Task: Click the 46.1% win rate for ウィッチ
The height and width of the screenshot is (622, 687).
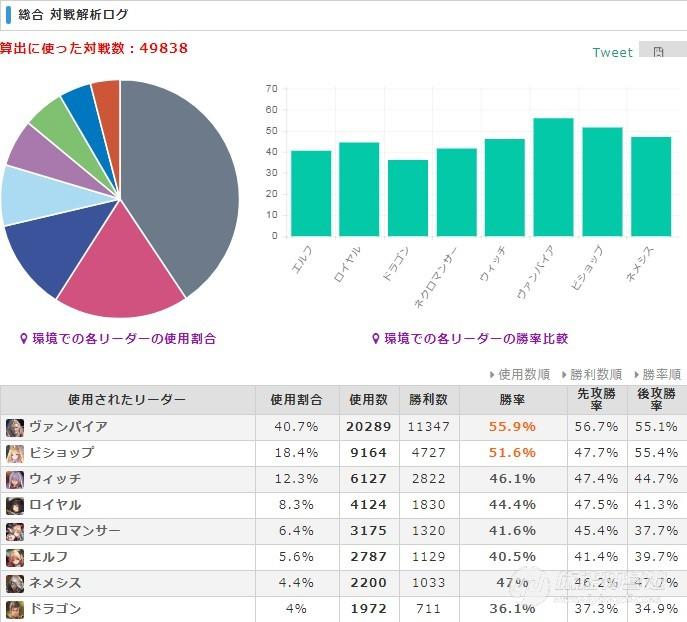Action: click(512, 478)
